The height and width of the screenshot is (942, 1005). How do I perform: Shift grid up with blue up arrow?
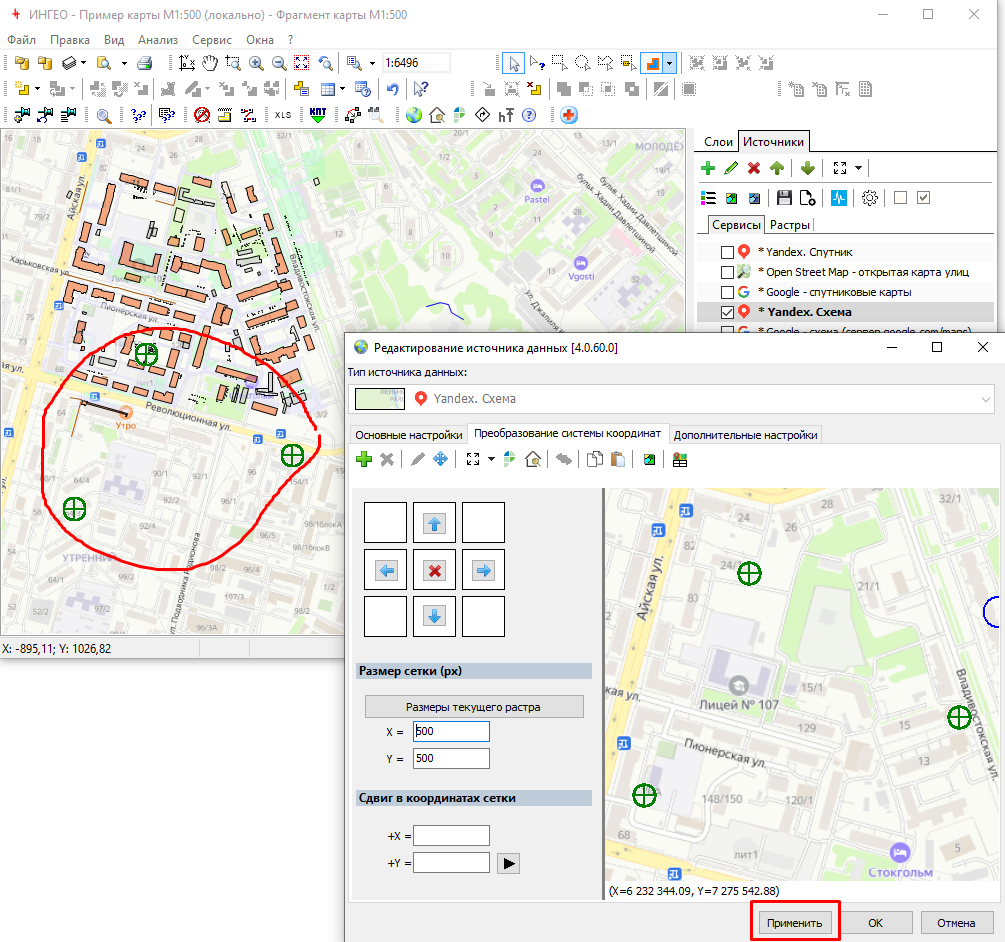[x=435, y=524]
